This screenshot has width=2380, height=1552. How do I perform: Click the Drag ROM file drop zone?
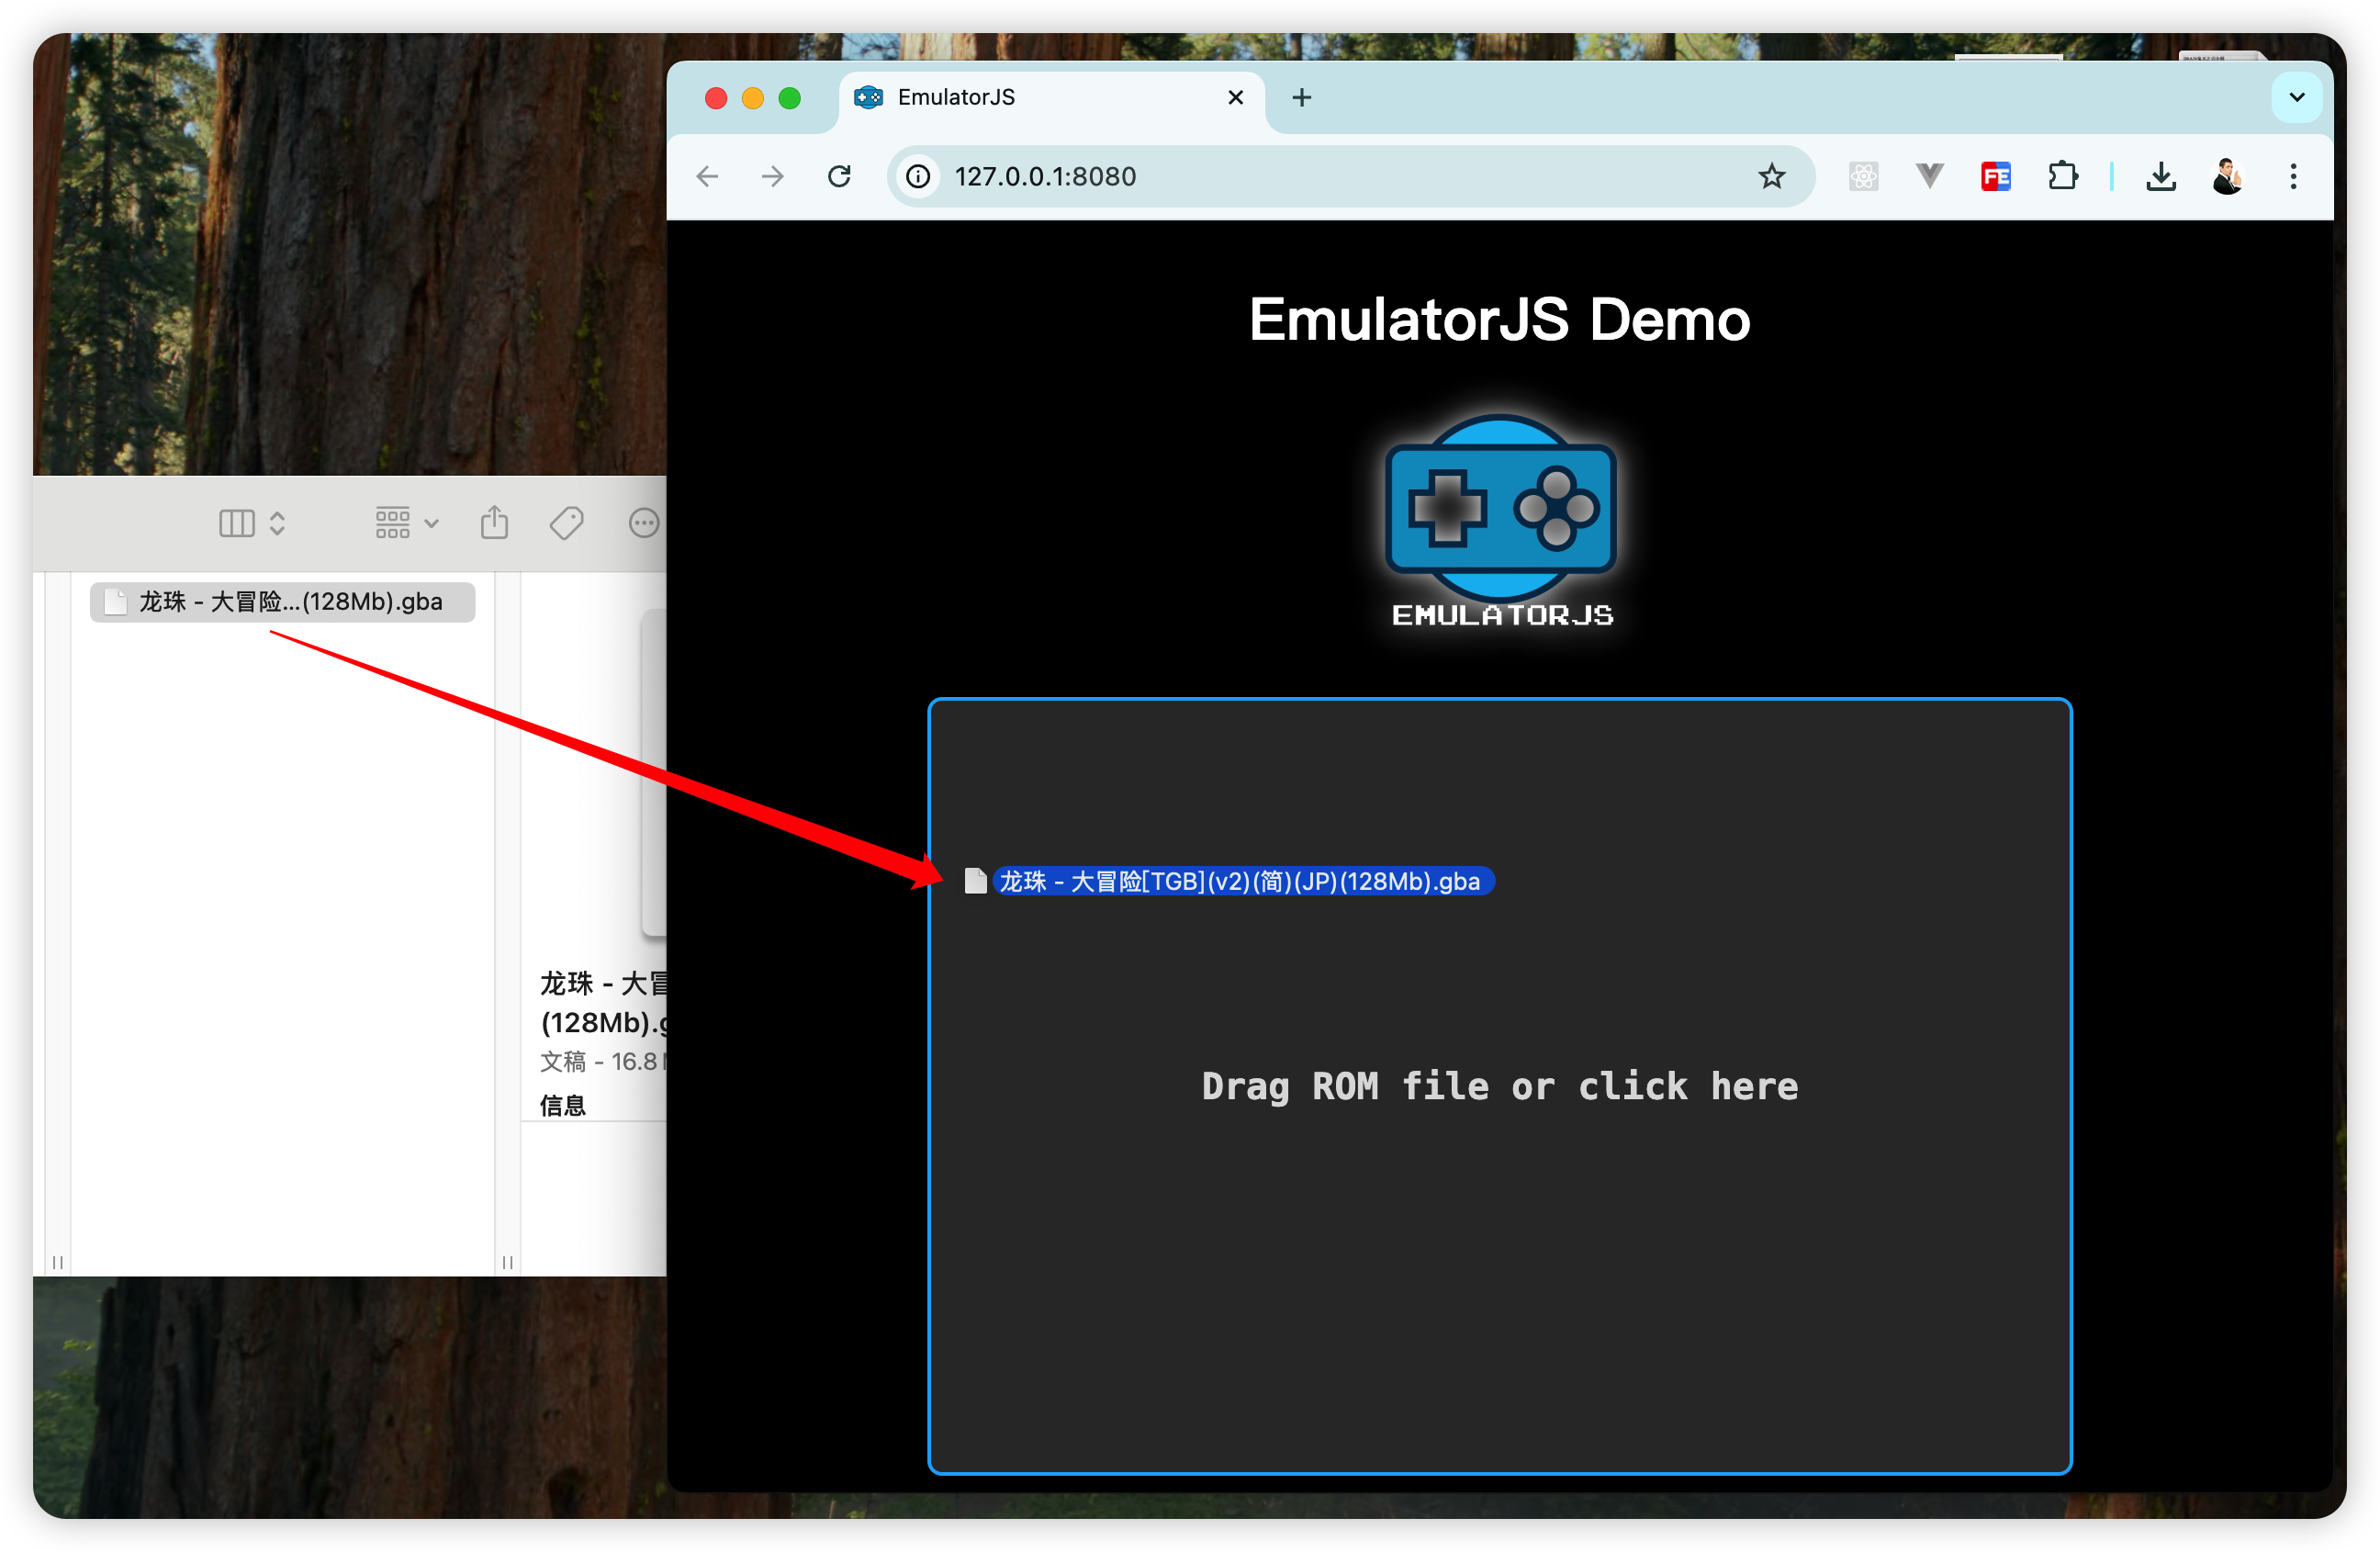tap(1499, 1086)
